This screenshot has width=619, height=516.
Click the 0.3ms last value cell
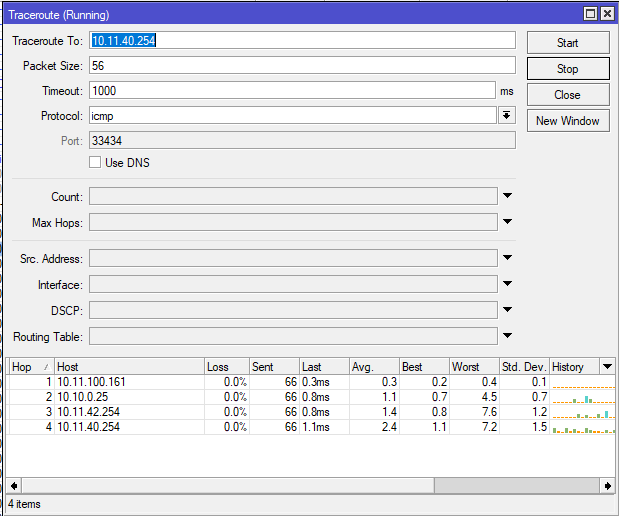coord(324,382)
